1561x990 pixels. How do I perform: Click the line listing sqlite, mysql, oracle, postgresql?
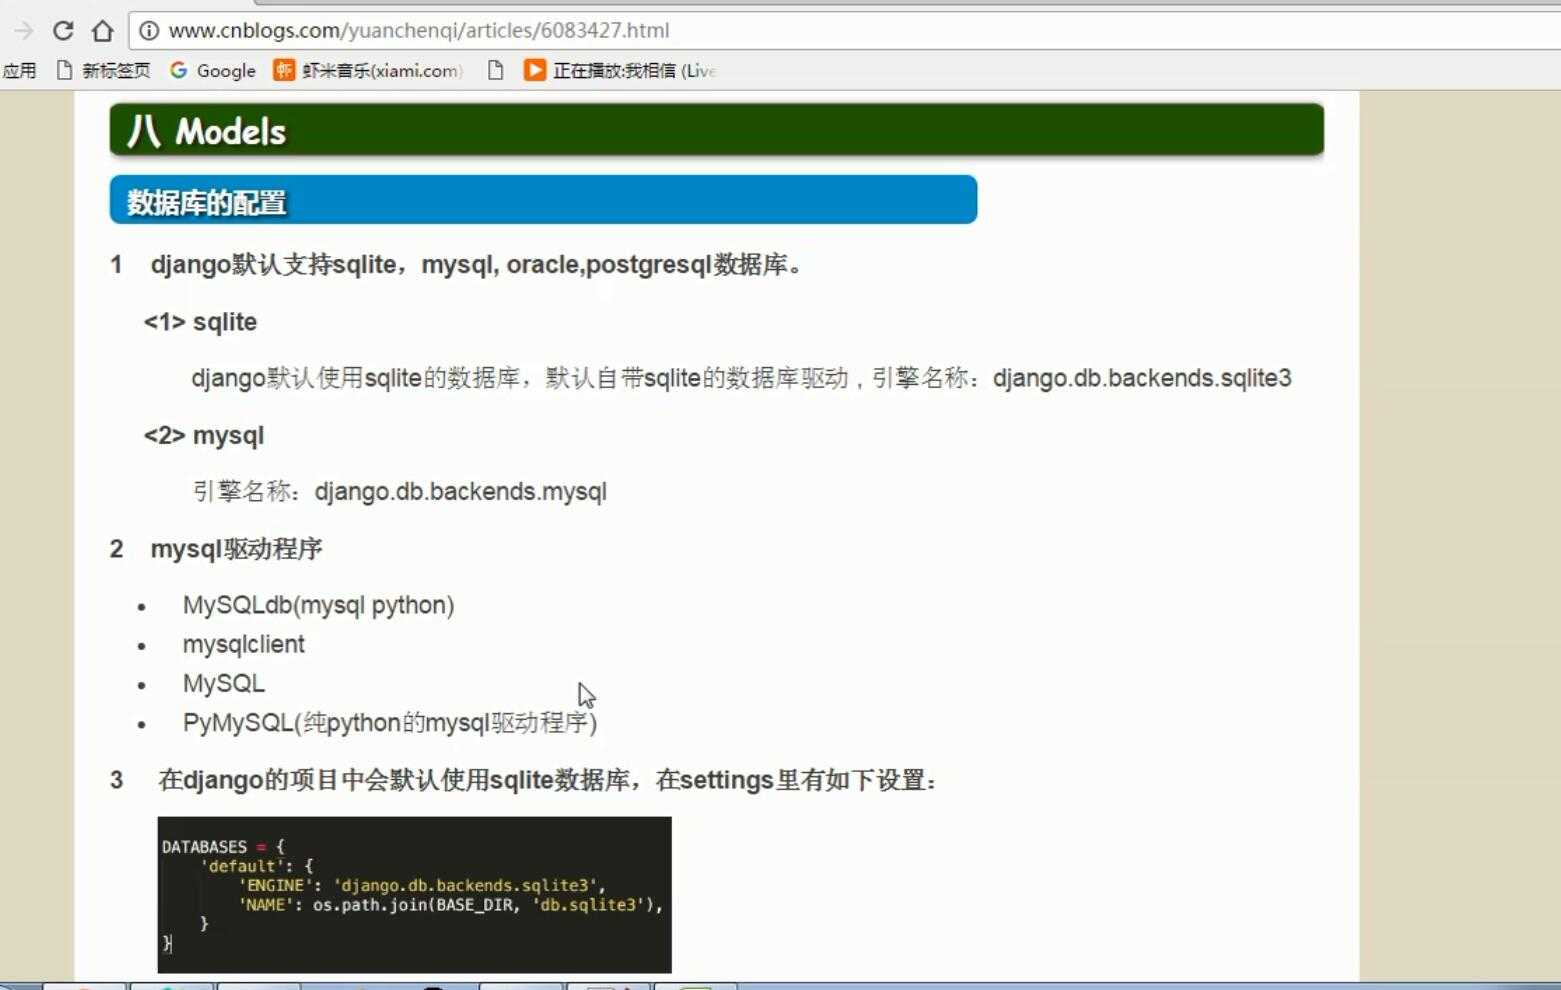[x=478, y=265]
